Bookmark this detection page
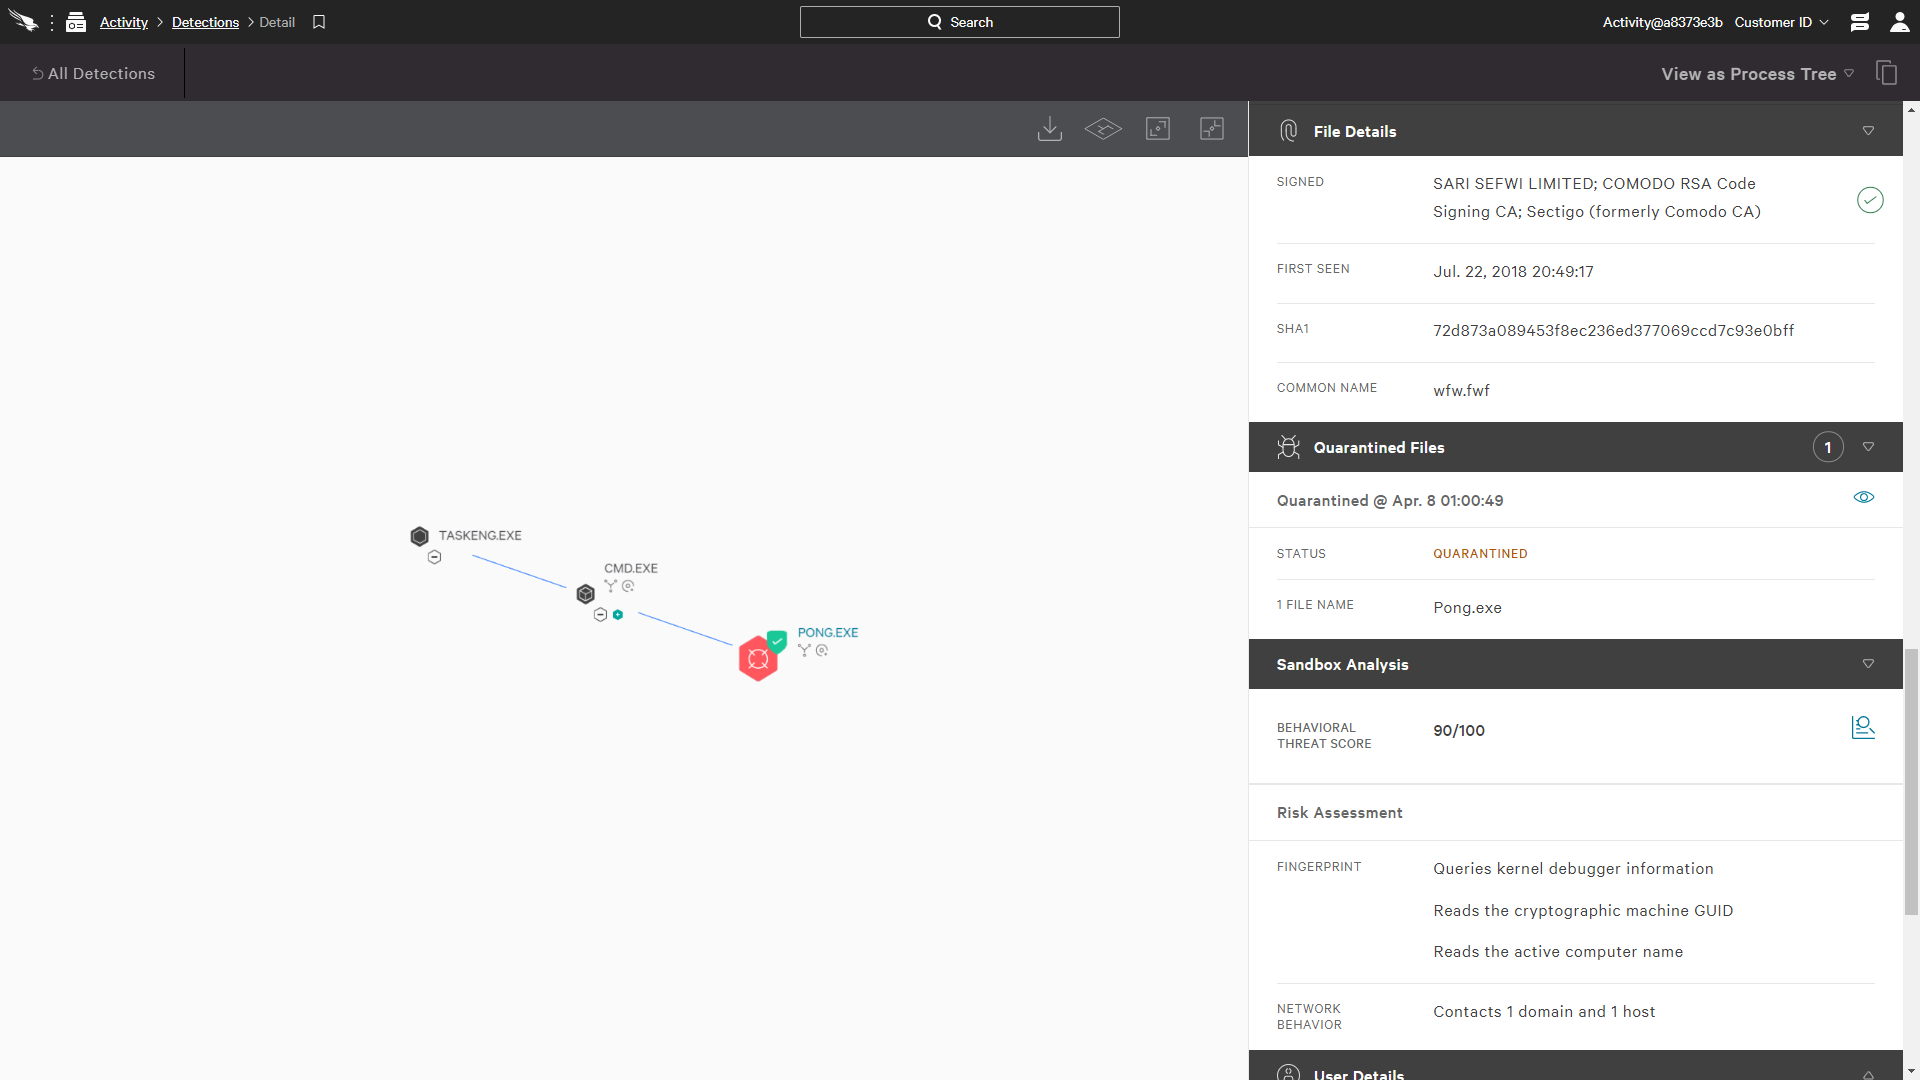The width and height of the screenshot is (1920, 1080). click(319, 22)
